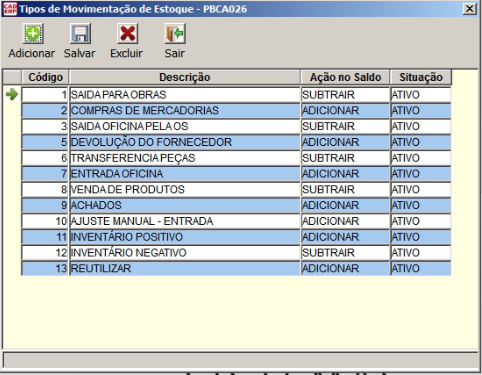The height and width of the screenshot is (375, 482).
Task: Click the Salvar floppy disk icon
Action: click(80, 34)
